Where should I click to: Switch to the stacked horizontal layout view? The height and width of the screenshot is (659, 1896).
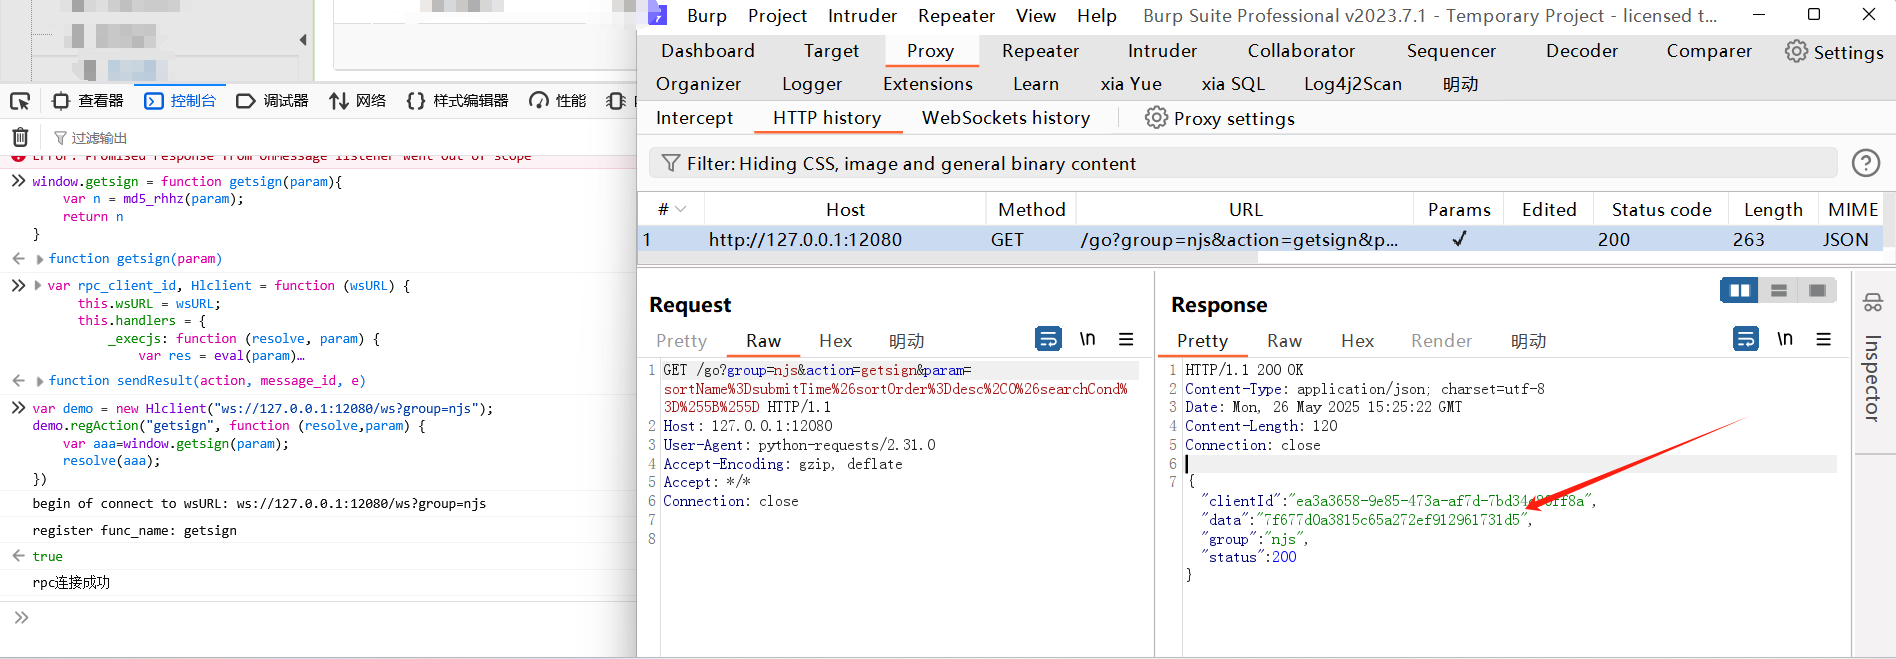[x=1779, y=290]
